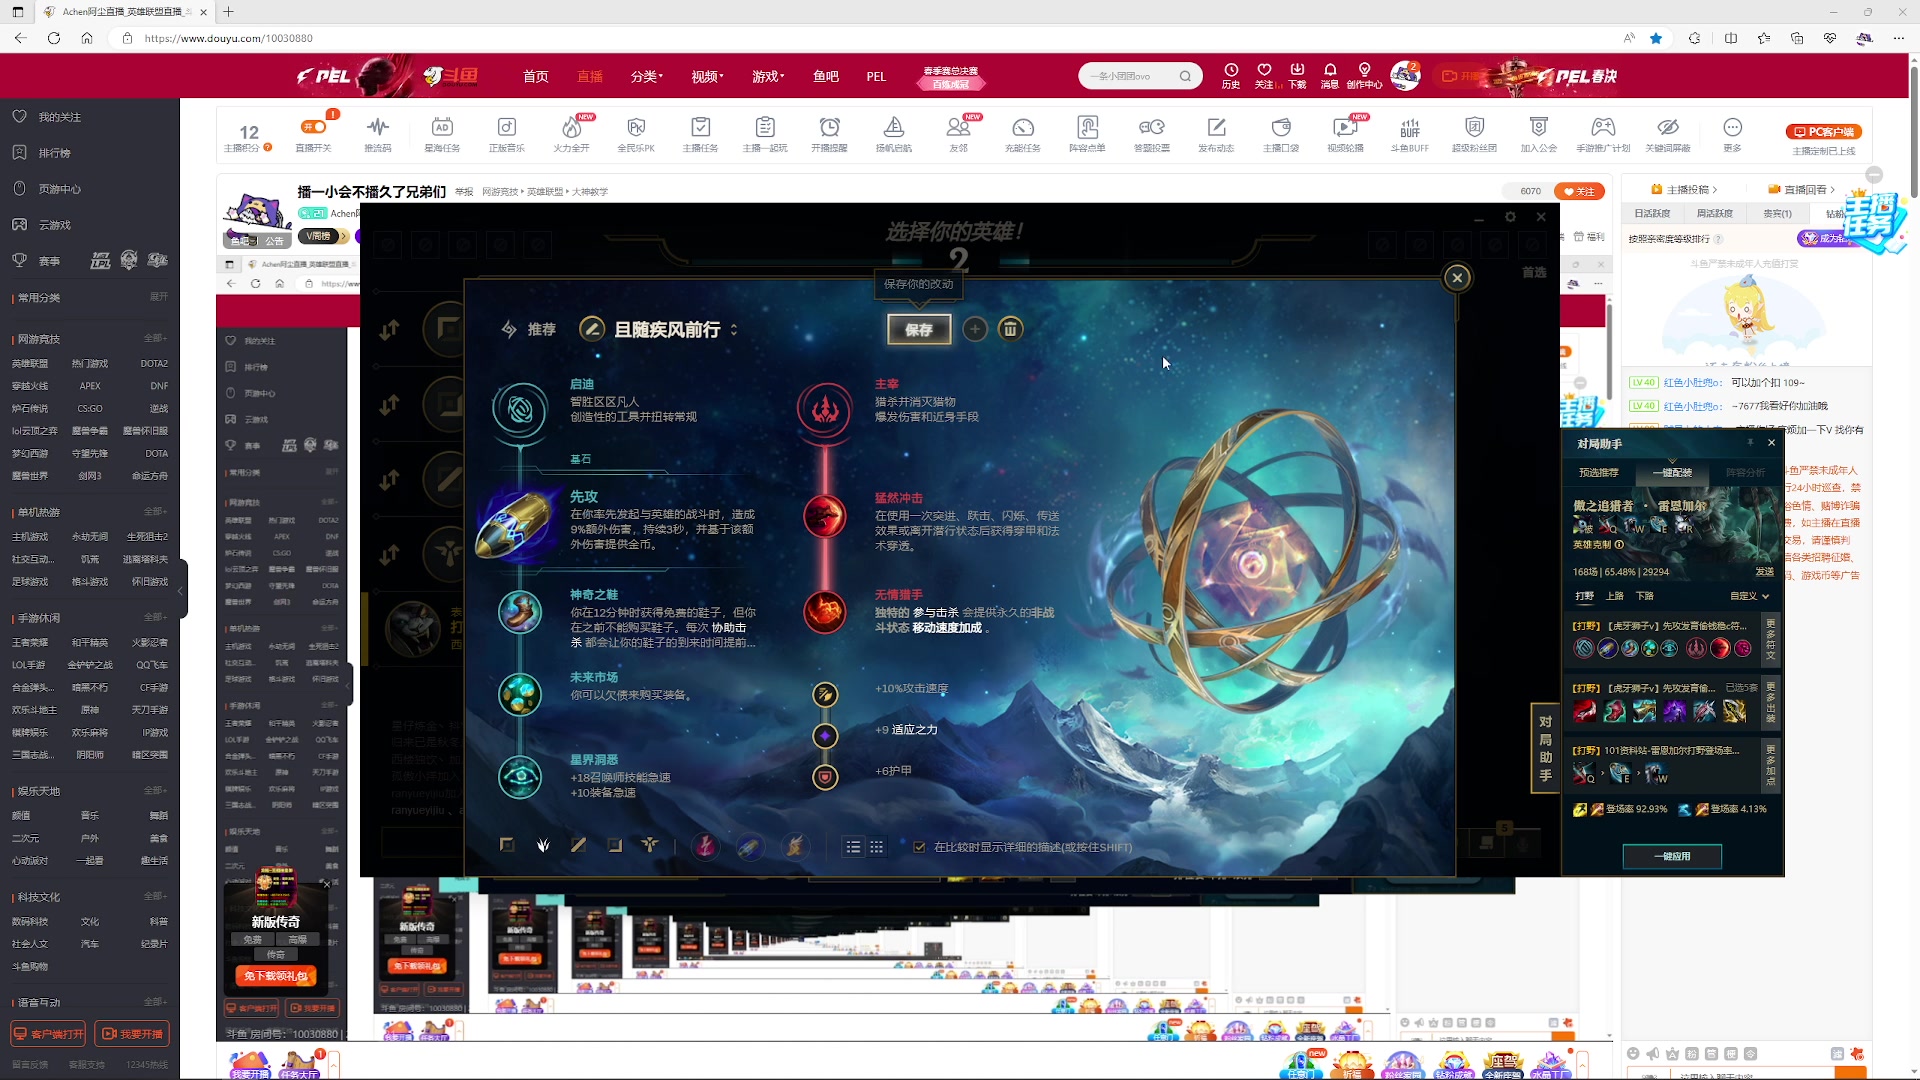Screen dimensions: 1920x1080
Task: Switch runes to grid view
Action: pos(877,847)
